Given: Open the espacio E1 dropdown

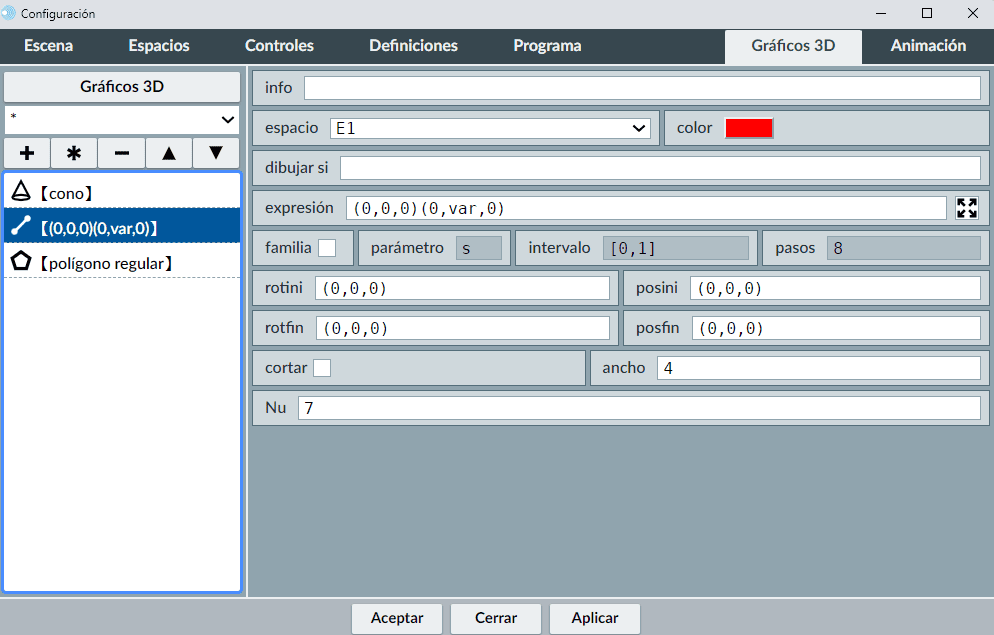Looking at the screenshot, I should tap(490, 128).
